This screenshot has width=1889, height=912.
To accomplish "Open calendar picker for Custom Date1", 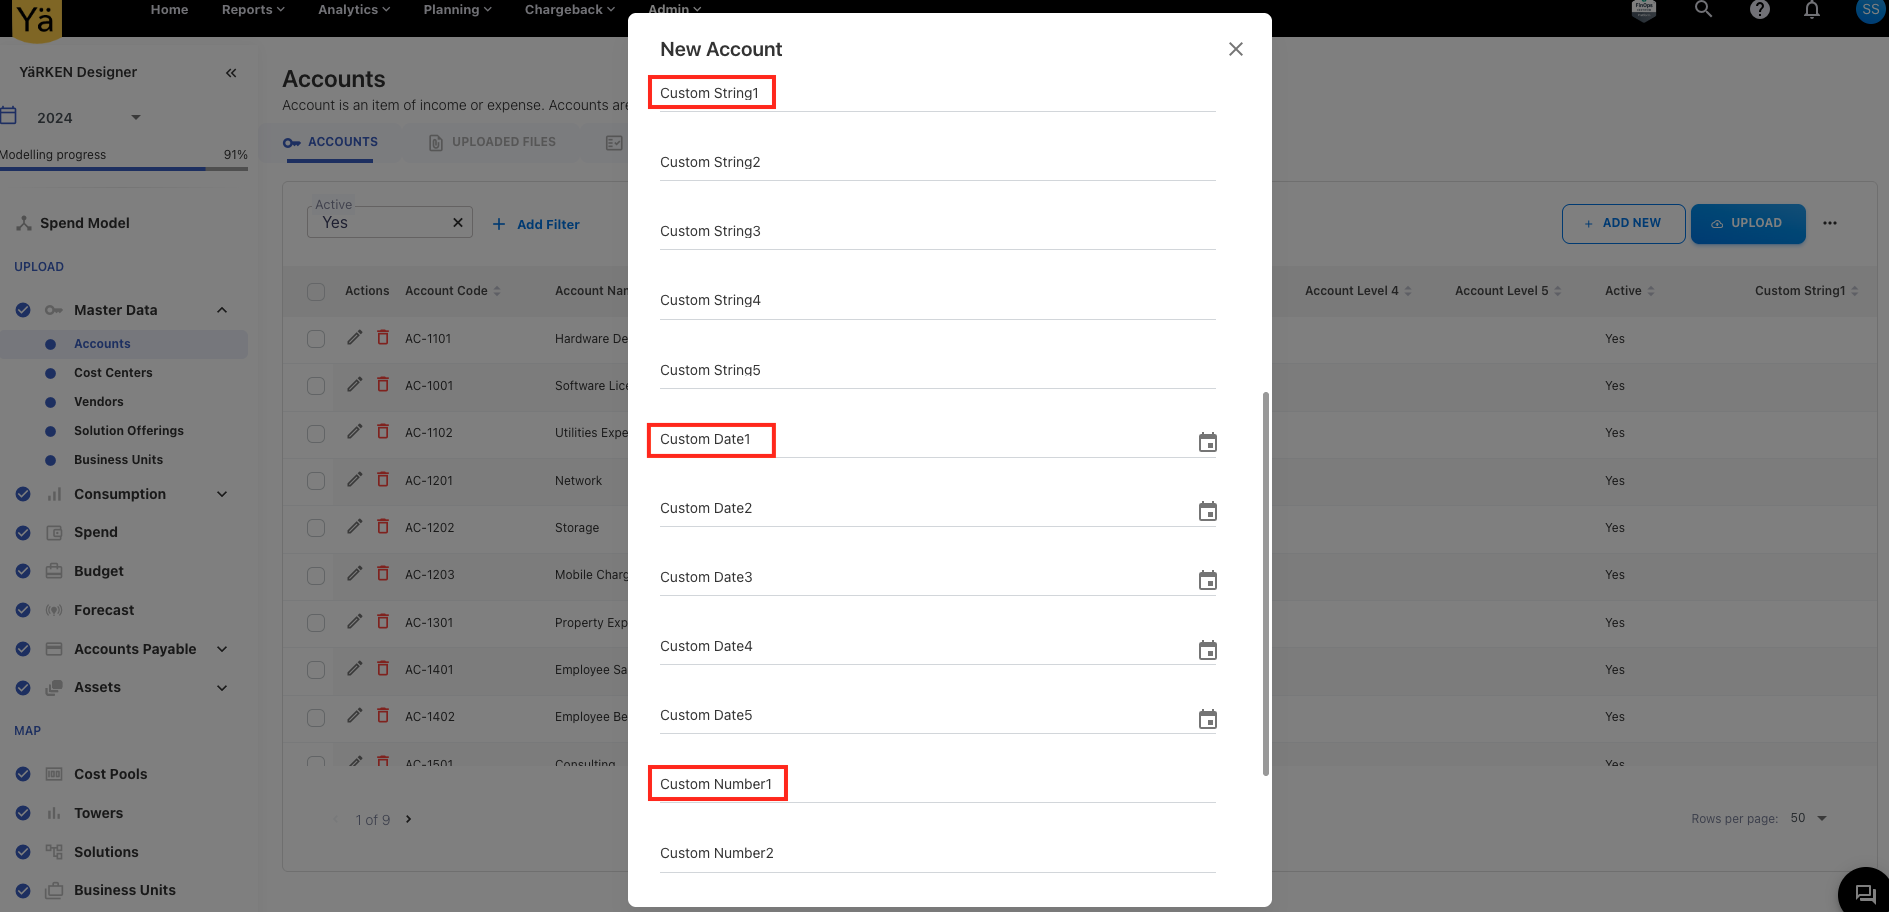I will point(1207,442).
